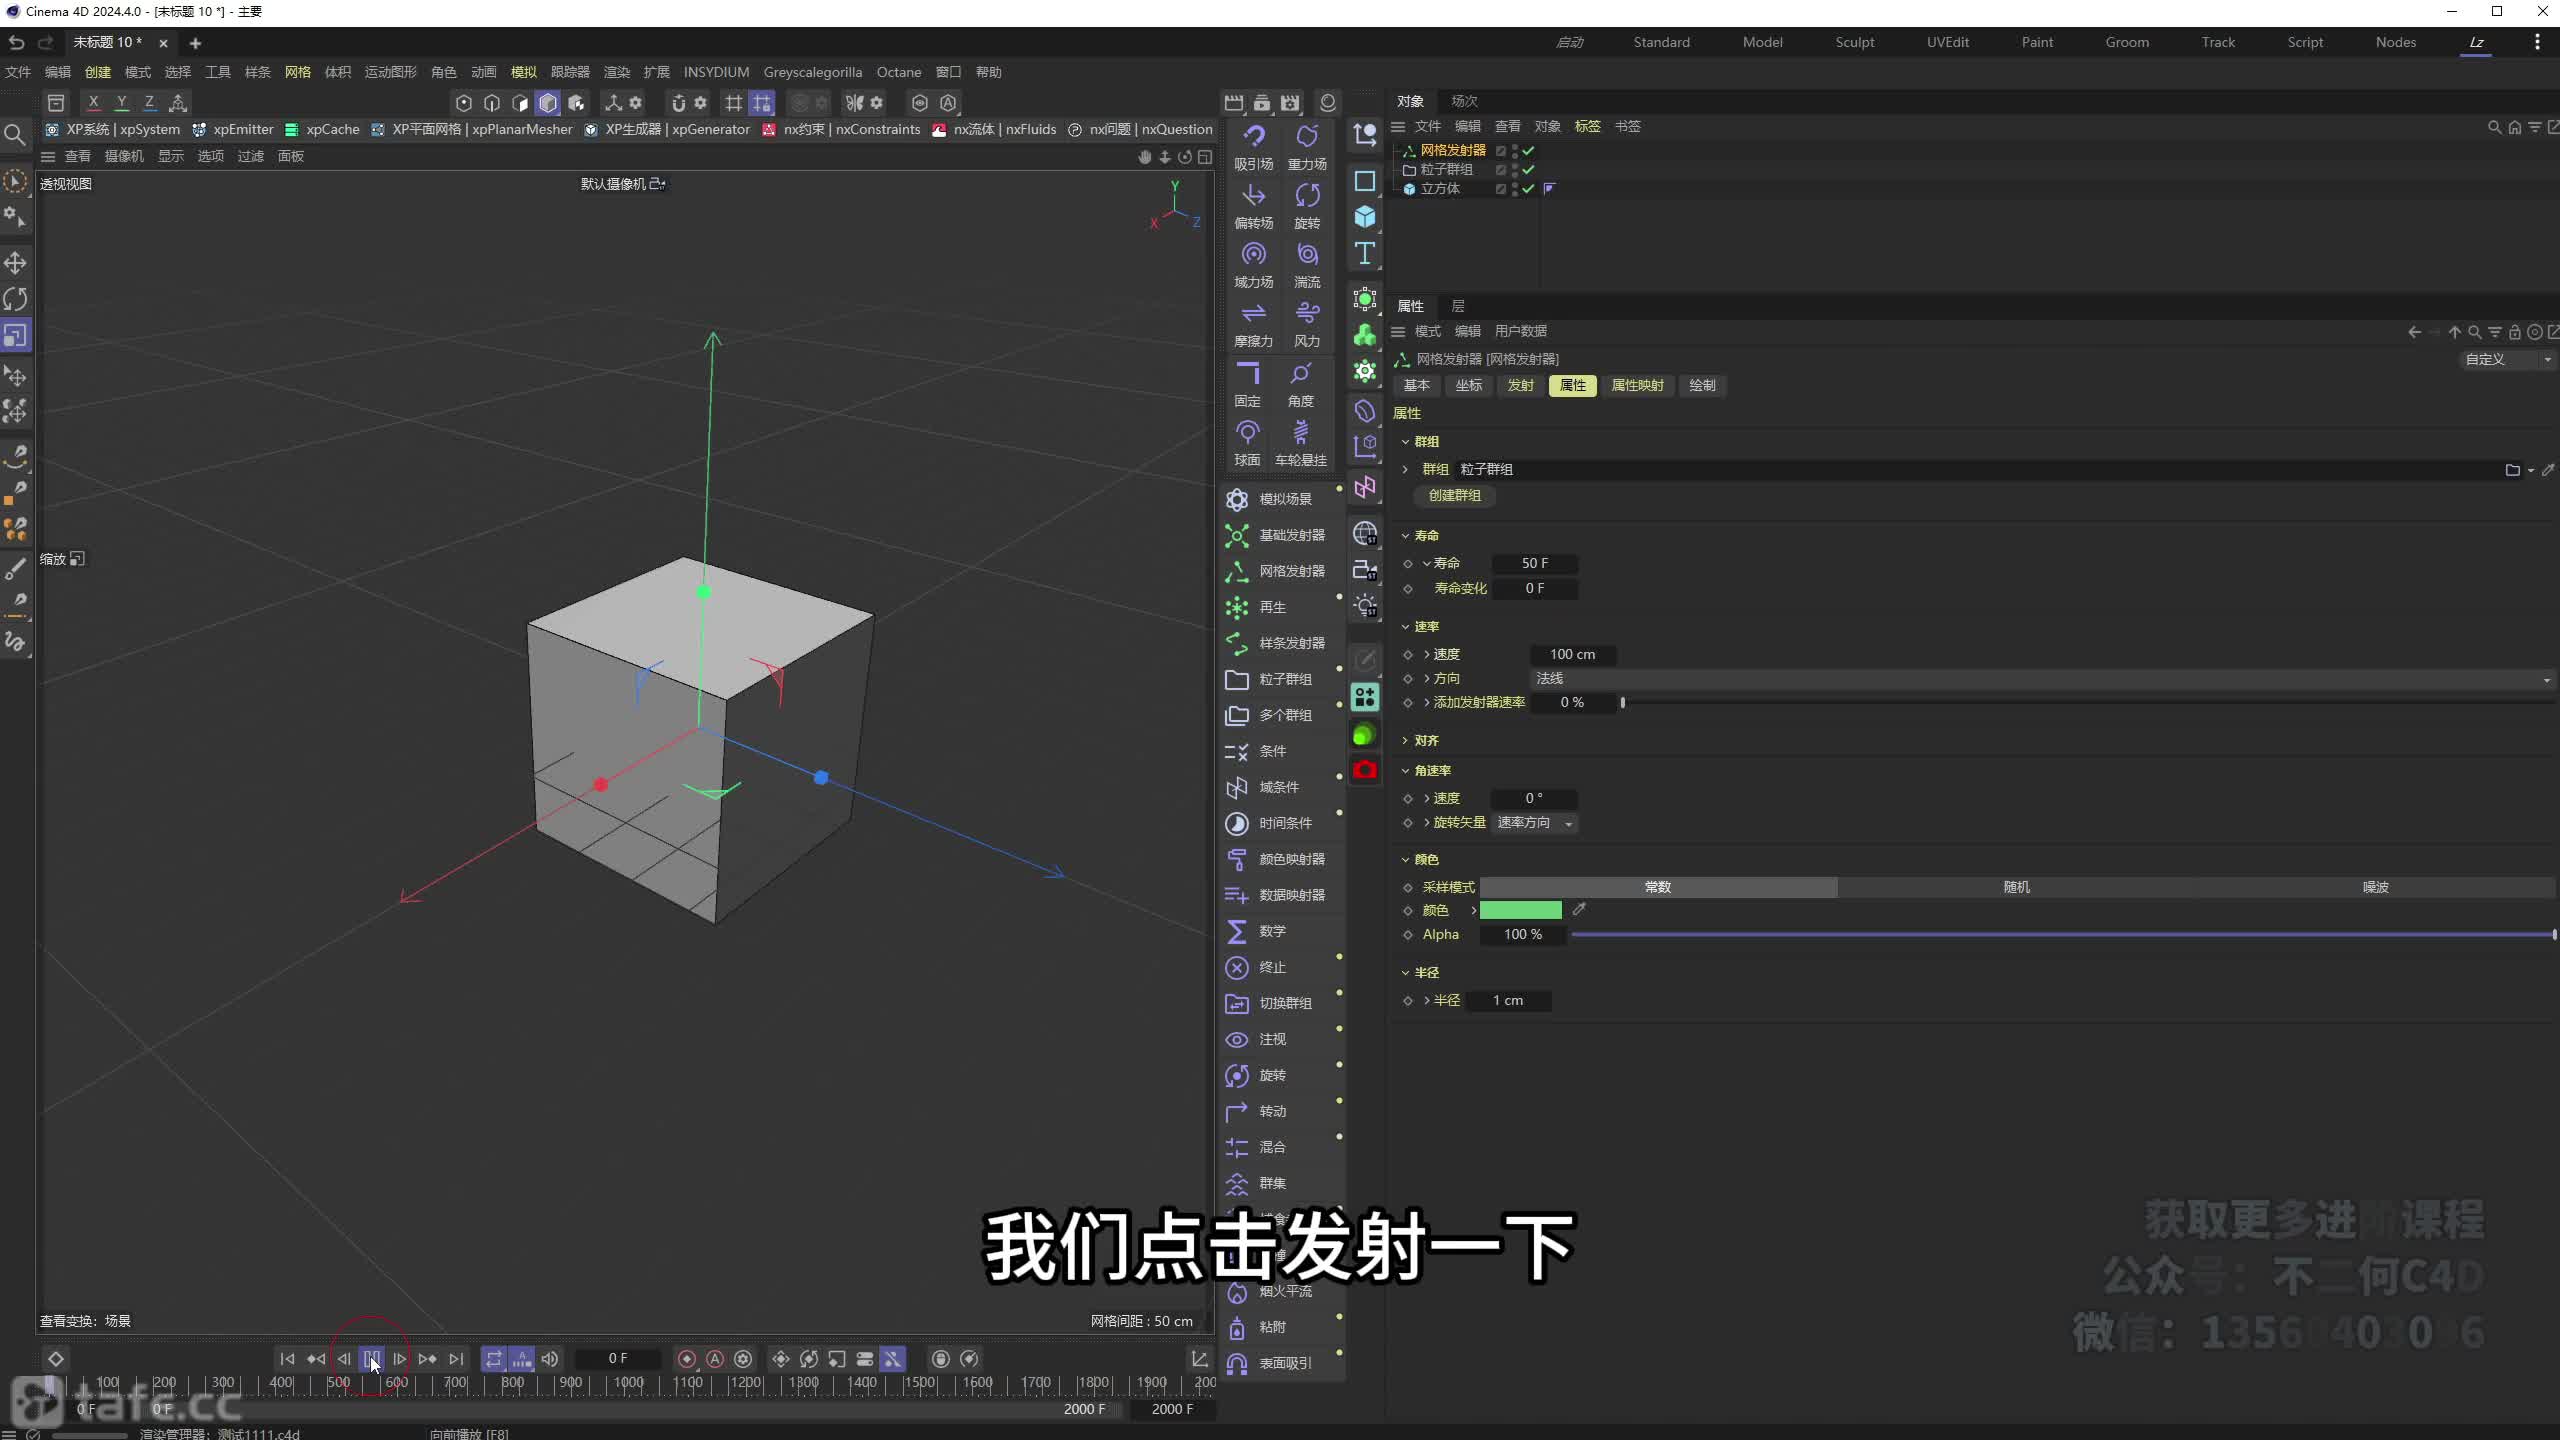Toggle X axis lock
The image size is (2560, 1440).
pyautogui.click(x=93, y=102)
